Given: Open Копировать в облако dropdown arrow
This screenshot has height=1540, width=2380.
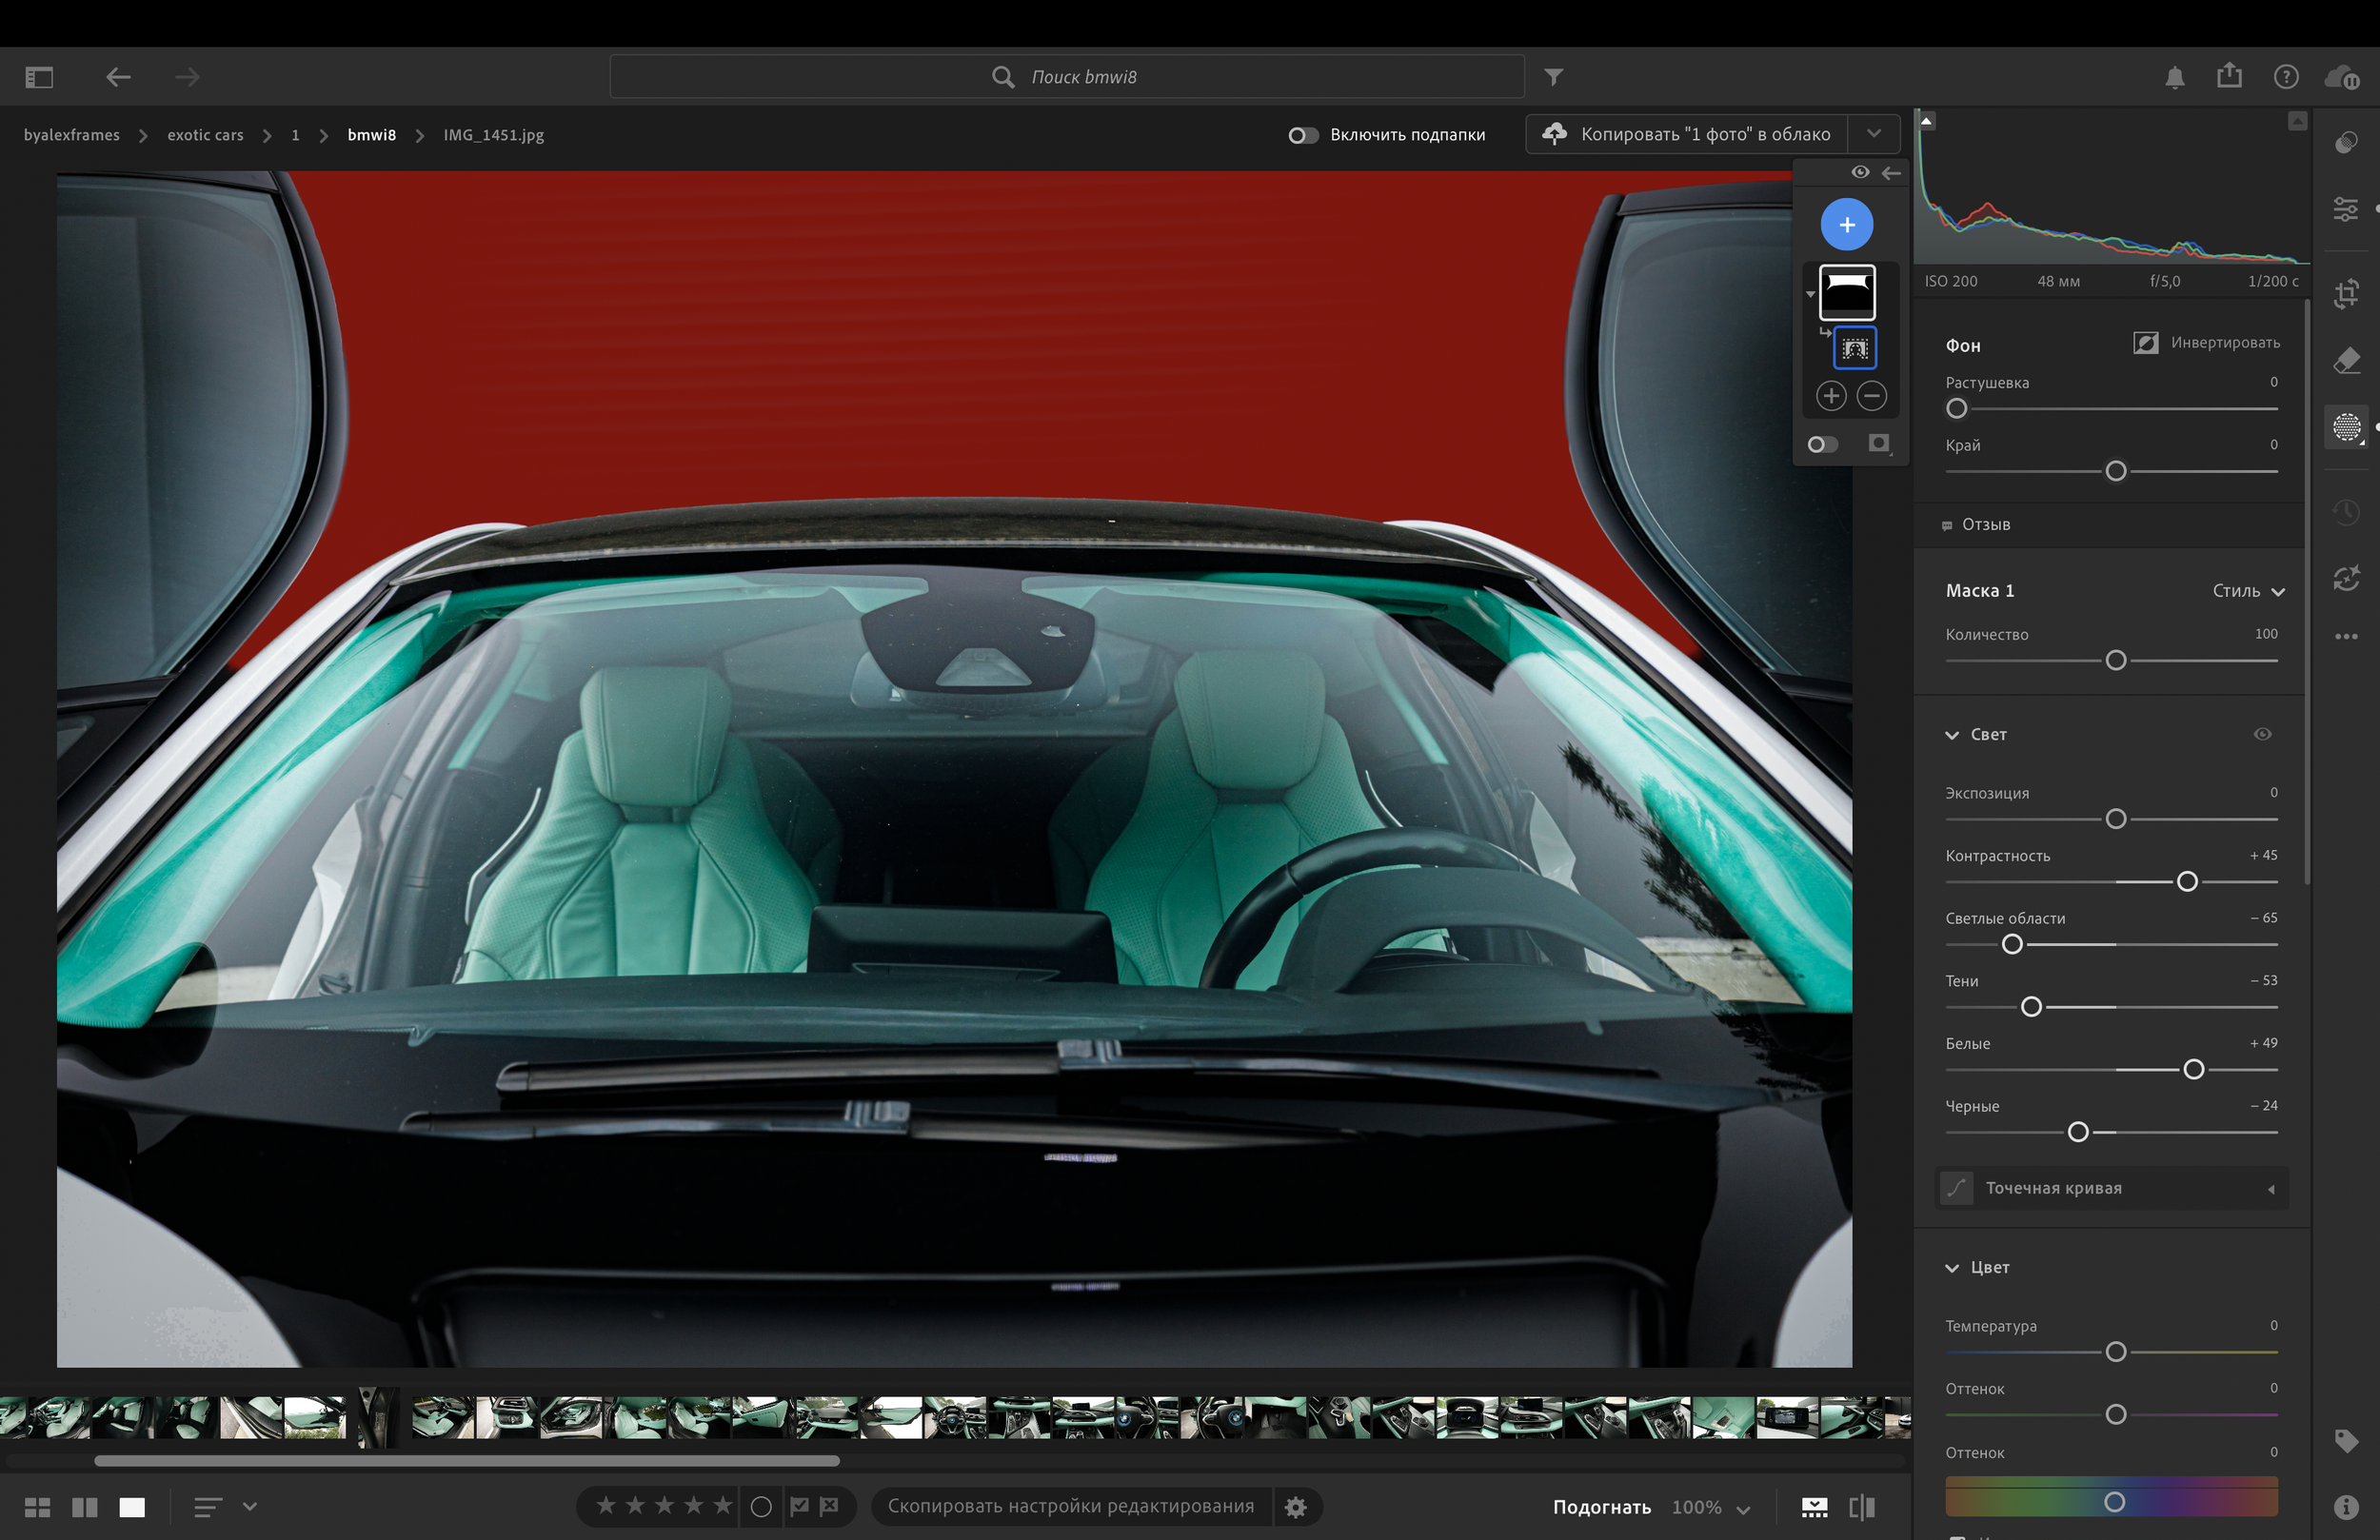Looking at the screenshot, I should 1873,134.
